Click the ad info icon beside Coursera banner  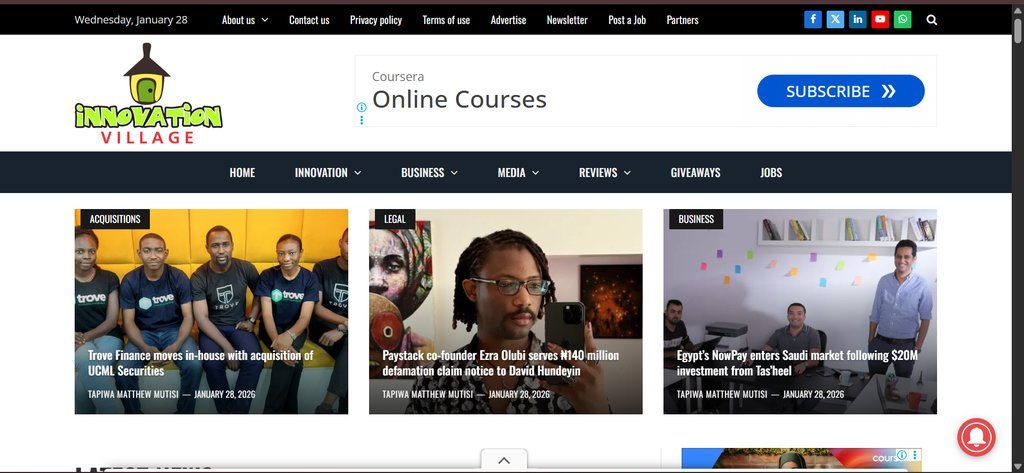(x=361, y=106)
